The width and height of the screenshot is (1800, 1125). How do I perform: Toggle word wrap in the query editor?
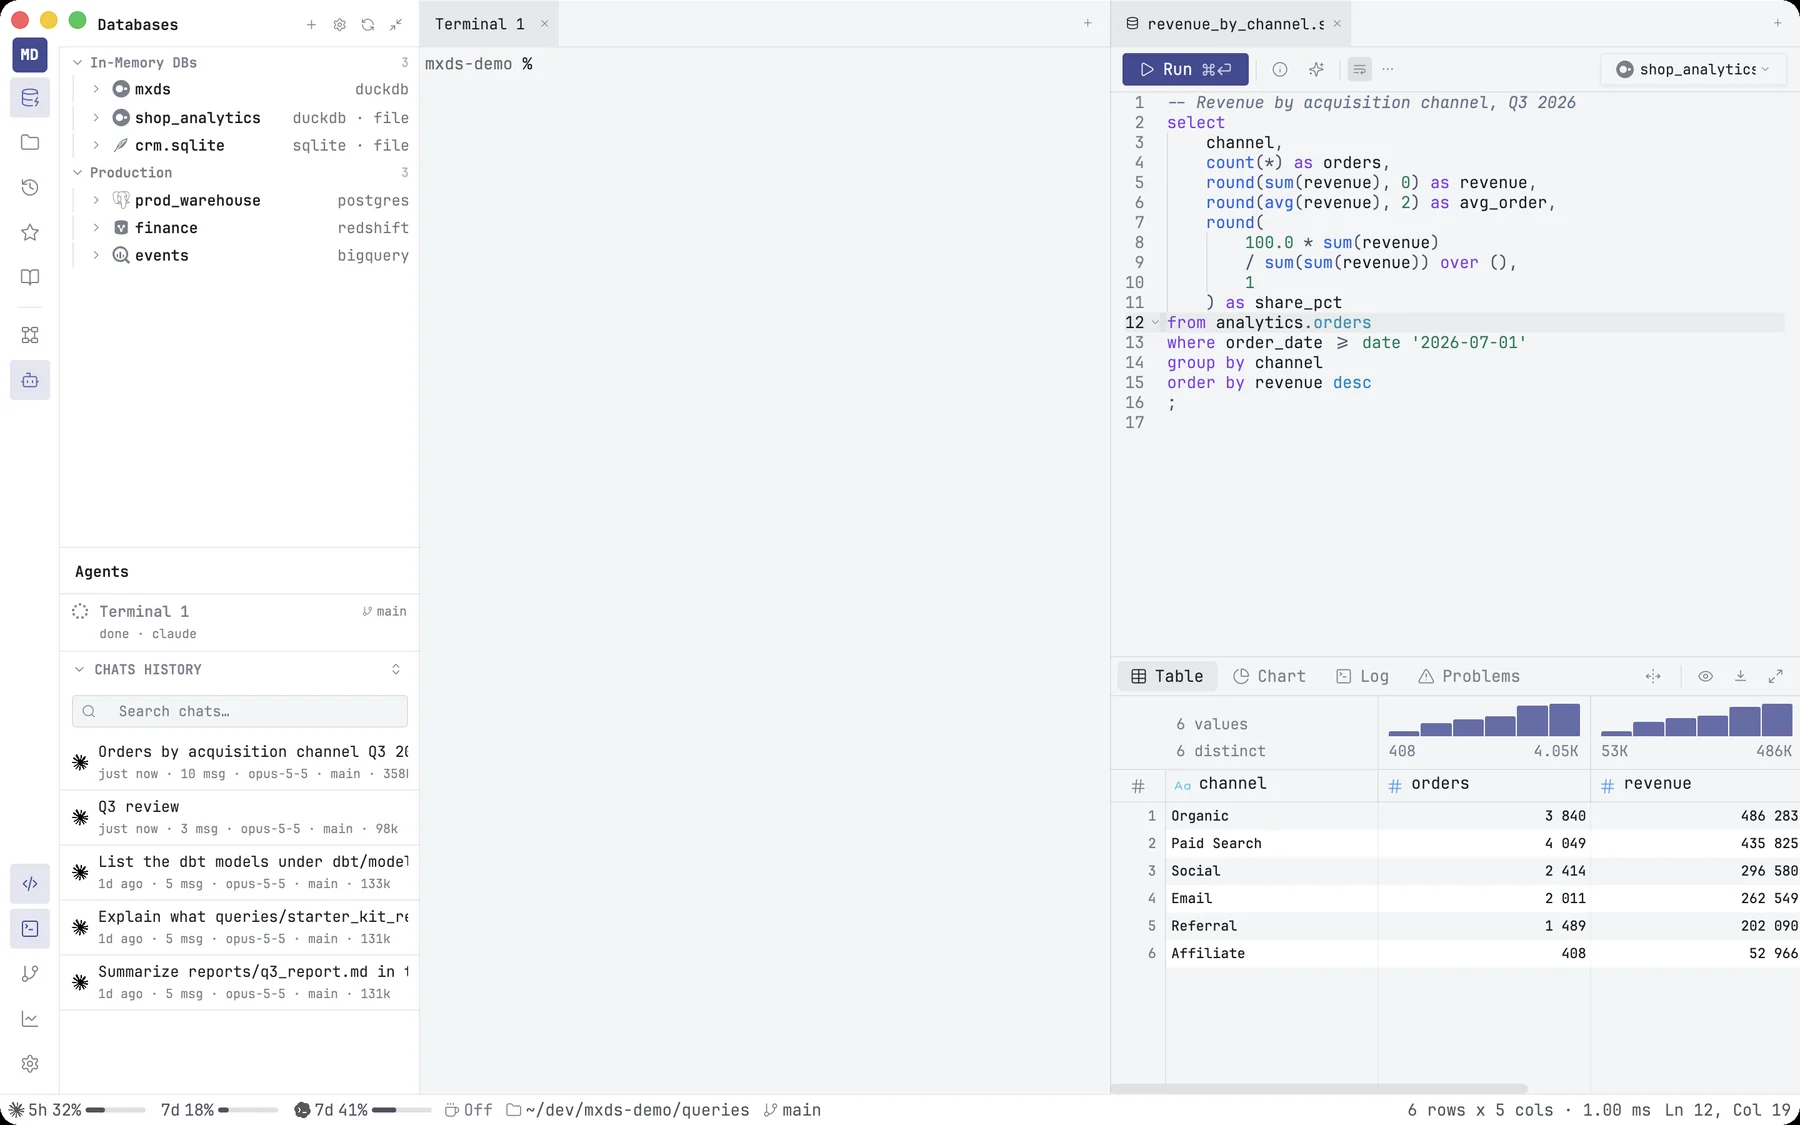(1359, 69)
